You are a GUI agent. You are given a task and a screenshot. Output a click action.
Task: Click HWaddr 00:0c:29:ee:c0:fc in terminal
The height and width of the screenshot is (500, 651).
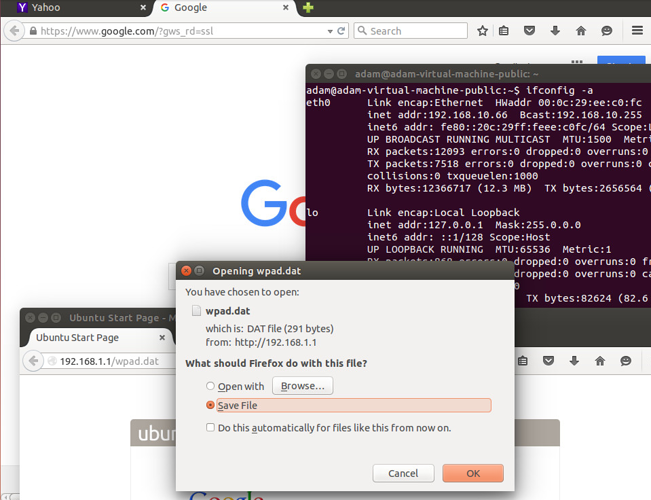568,103
